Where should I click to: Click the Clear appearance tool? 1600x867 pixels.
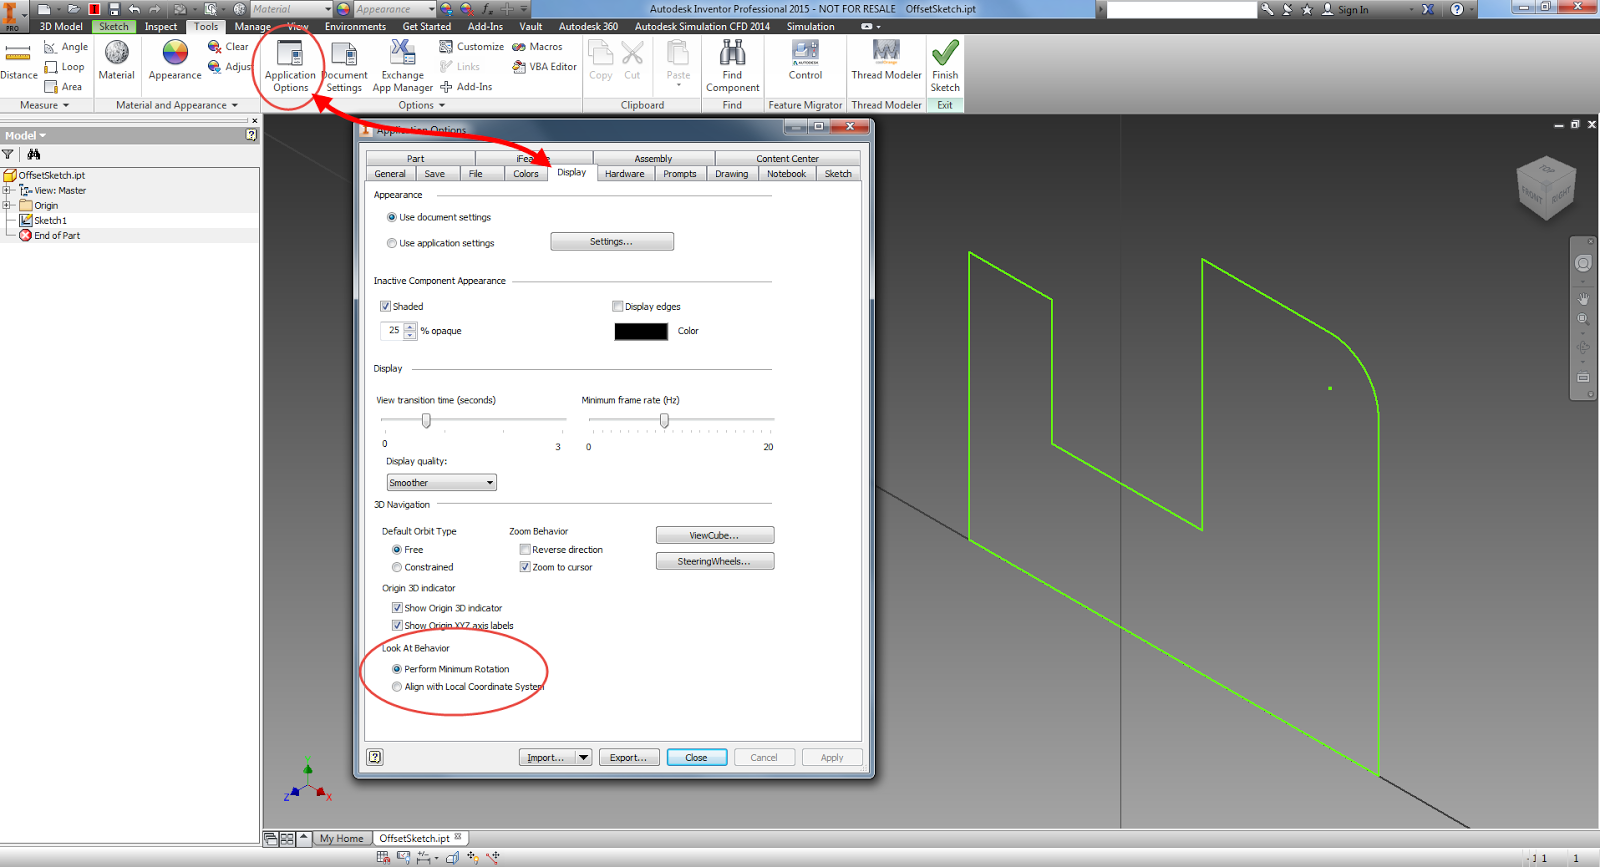point(228,47)
